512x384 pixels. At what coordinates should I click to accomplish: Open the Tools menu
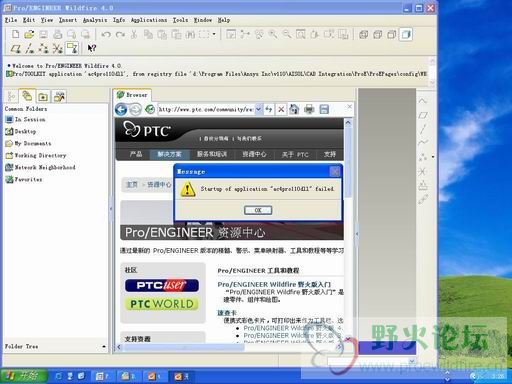pos(180,20)
